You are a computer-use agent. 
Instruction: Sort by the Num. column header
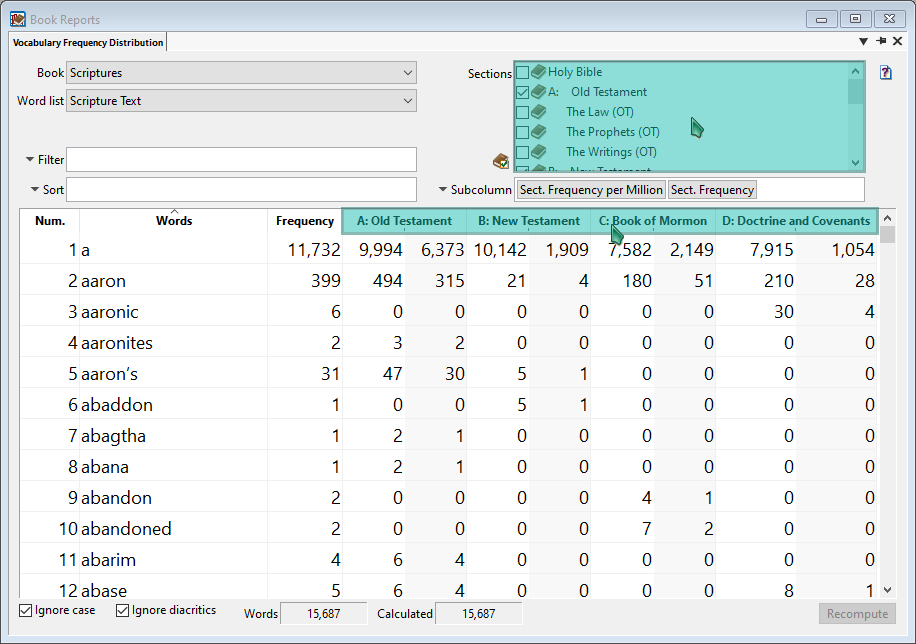[x=50, y=221]
